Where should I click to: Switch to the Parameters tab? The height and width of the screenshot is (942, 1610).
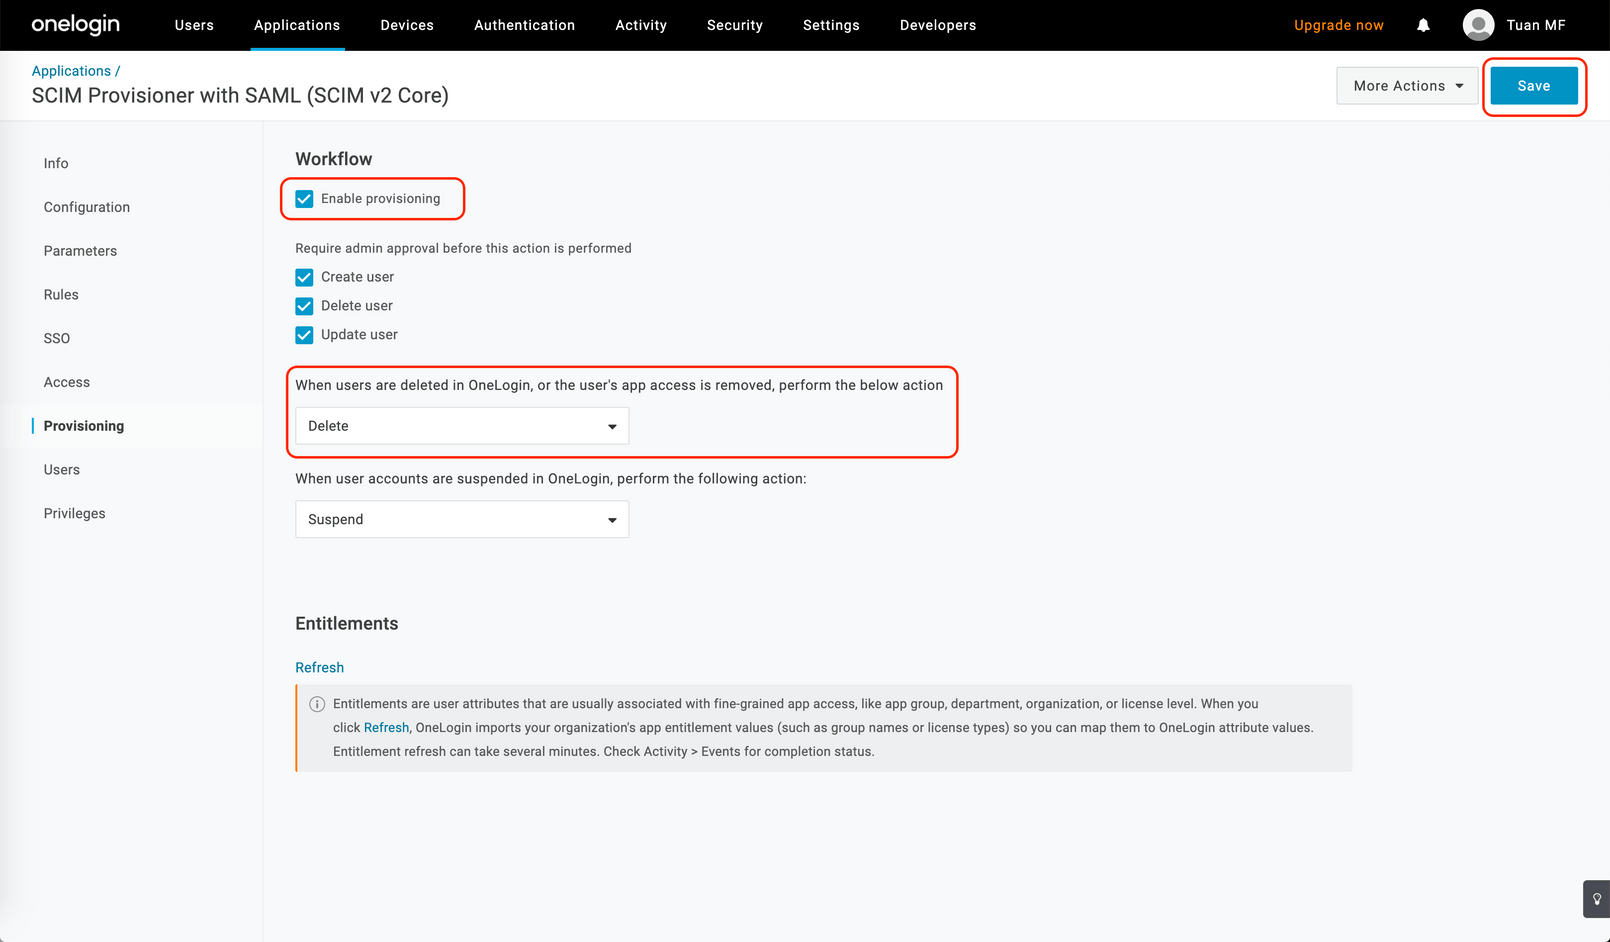(x=80, y=251)
